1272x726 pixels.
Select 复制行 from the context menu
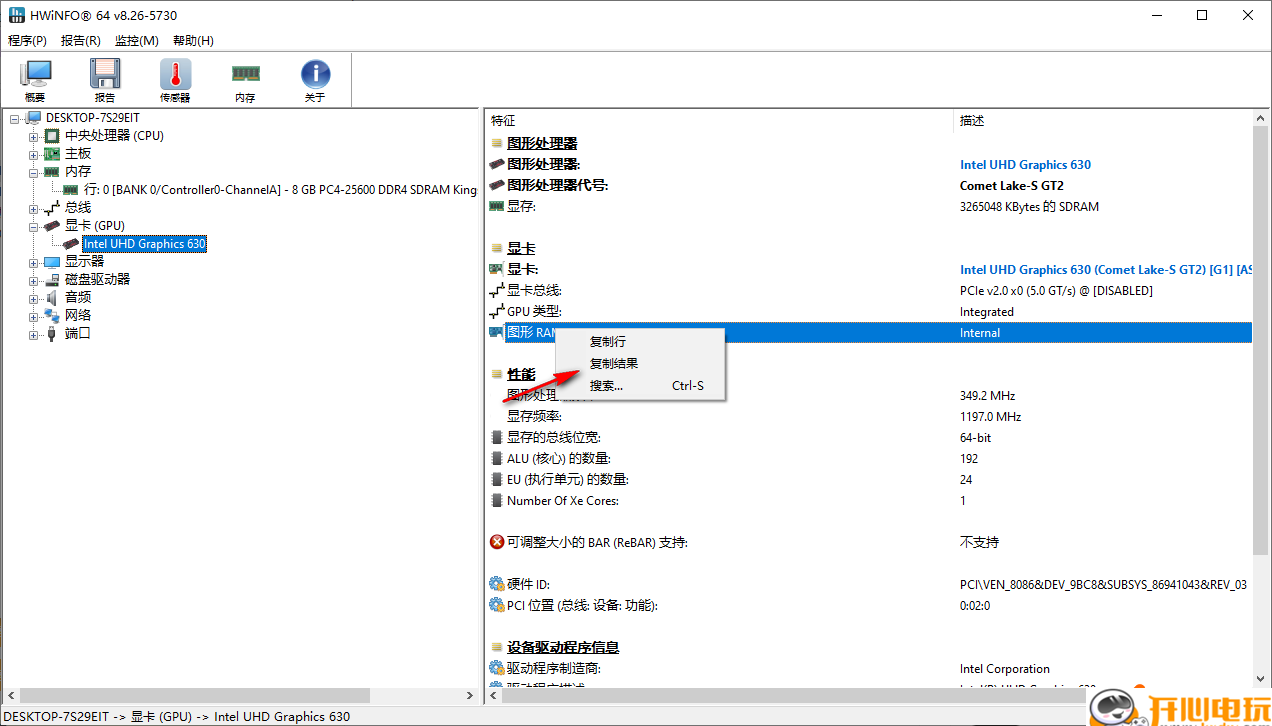point(607,341)
